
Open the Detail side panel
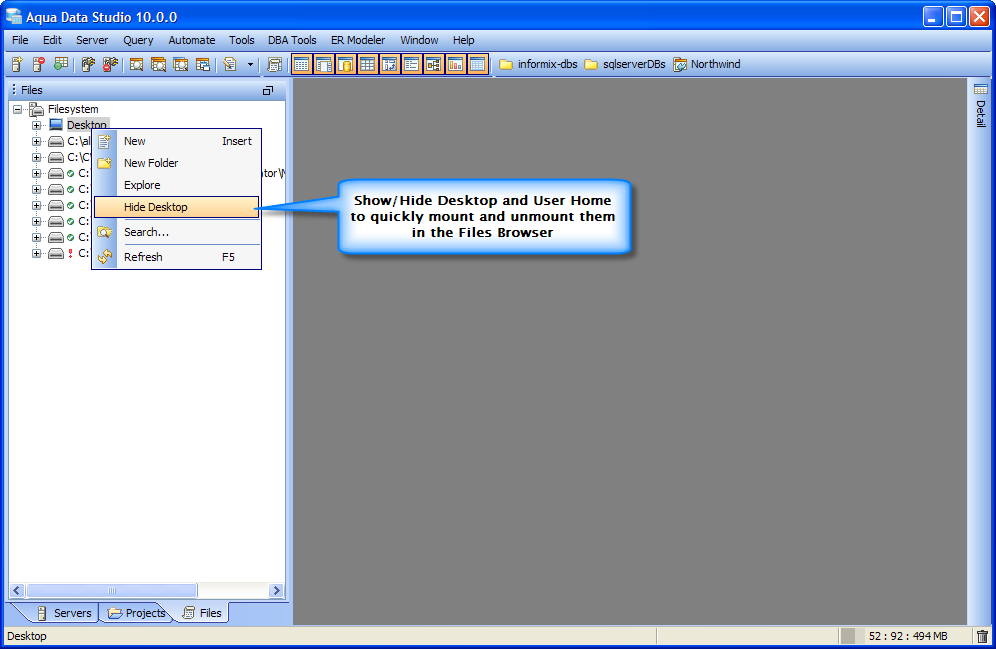981,105
